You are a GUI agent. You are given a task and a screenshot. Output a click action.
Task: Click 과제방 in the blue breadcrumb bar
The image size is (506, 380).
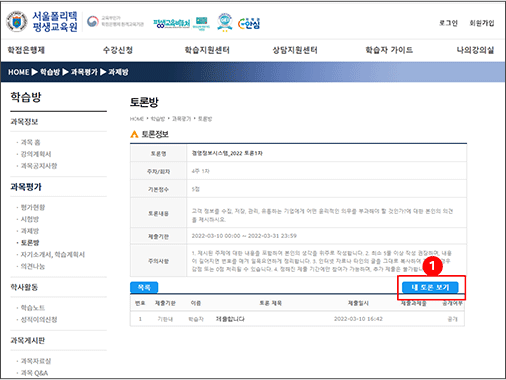(118, 72)
